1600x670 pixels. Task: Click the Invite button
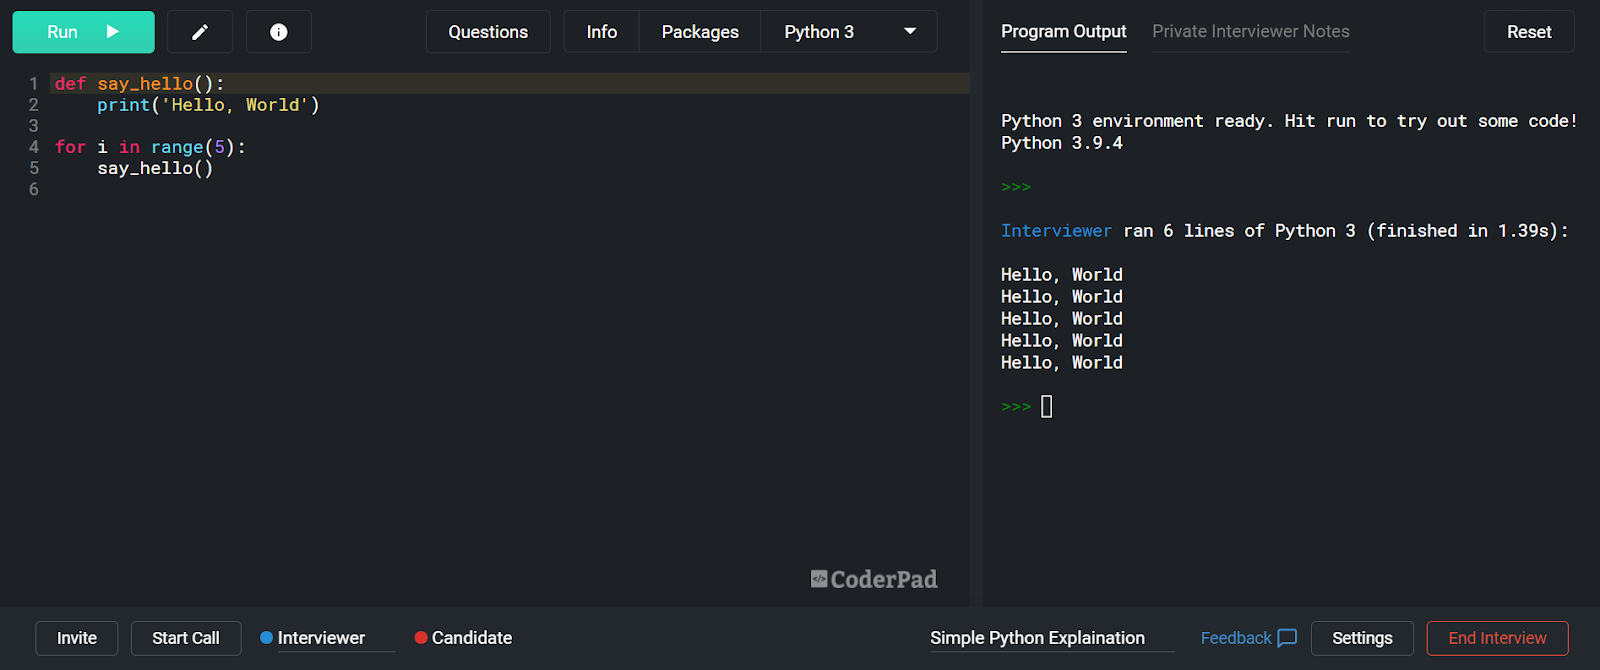point(77,638)
